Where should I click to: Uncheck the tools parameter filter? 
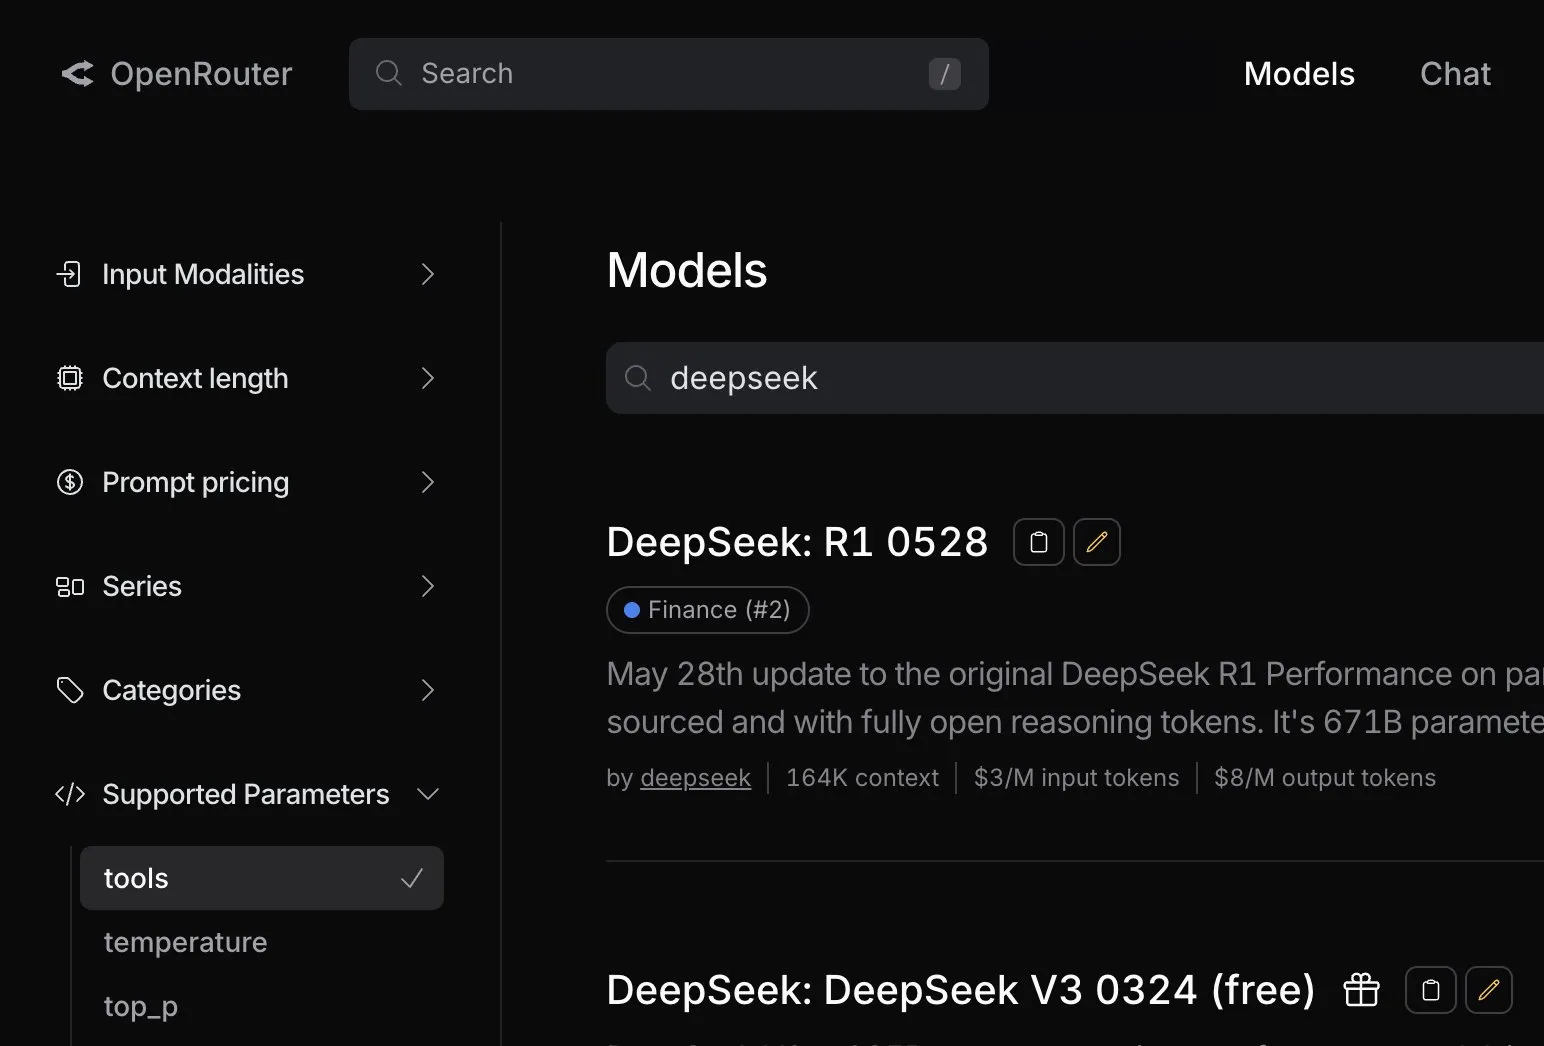tap(262, 878)
